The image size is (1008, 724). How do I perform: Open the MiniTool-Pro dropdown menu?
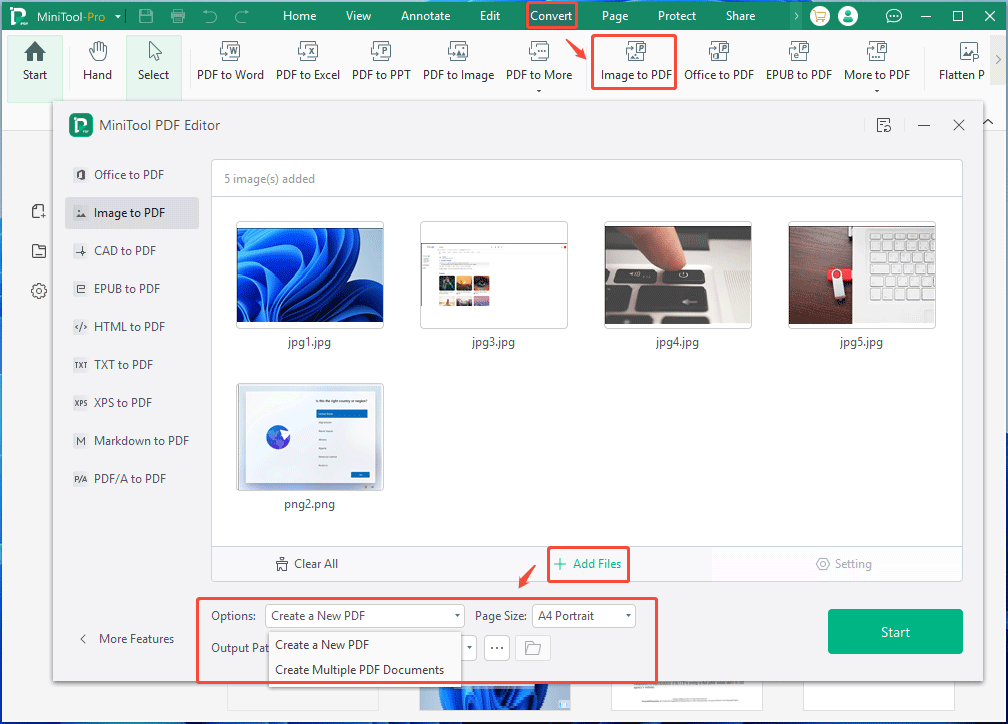117,15
